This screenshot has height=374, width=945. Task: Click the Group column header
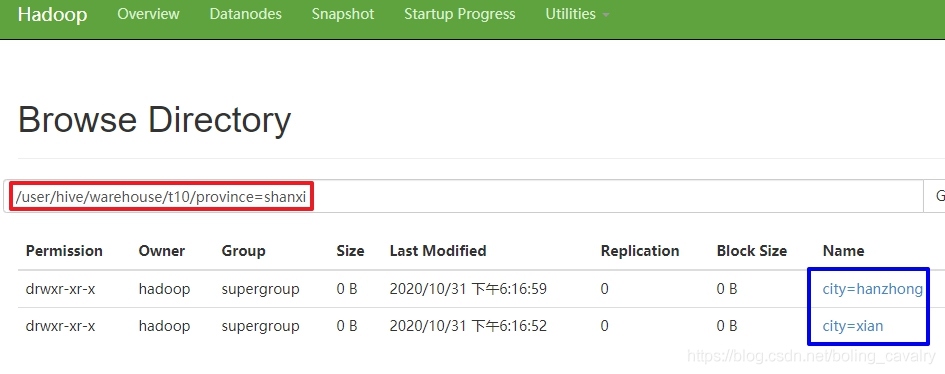click(x=243, y=251)
